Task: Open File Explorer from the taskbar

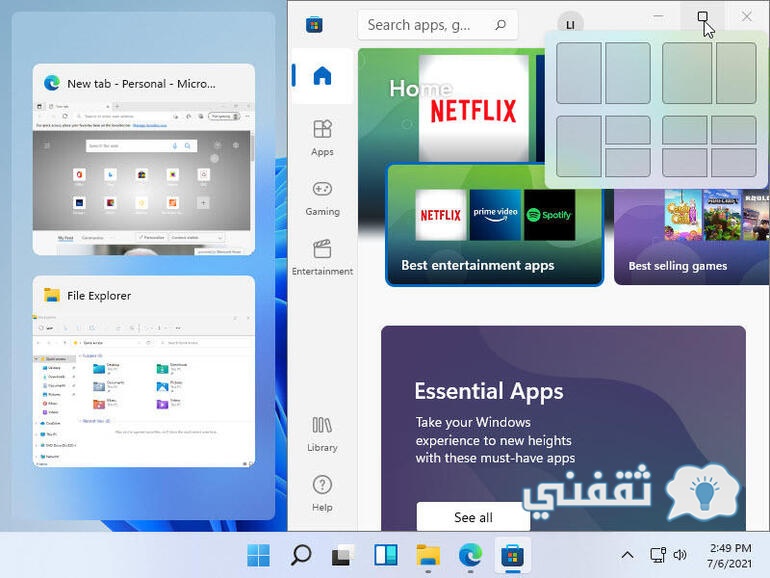Action: pos(428,555)
